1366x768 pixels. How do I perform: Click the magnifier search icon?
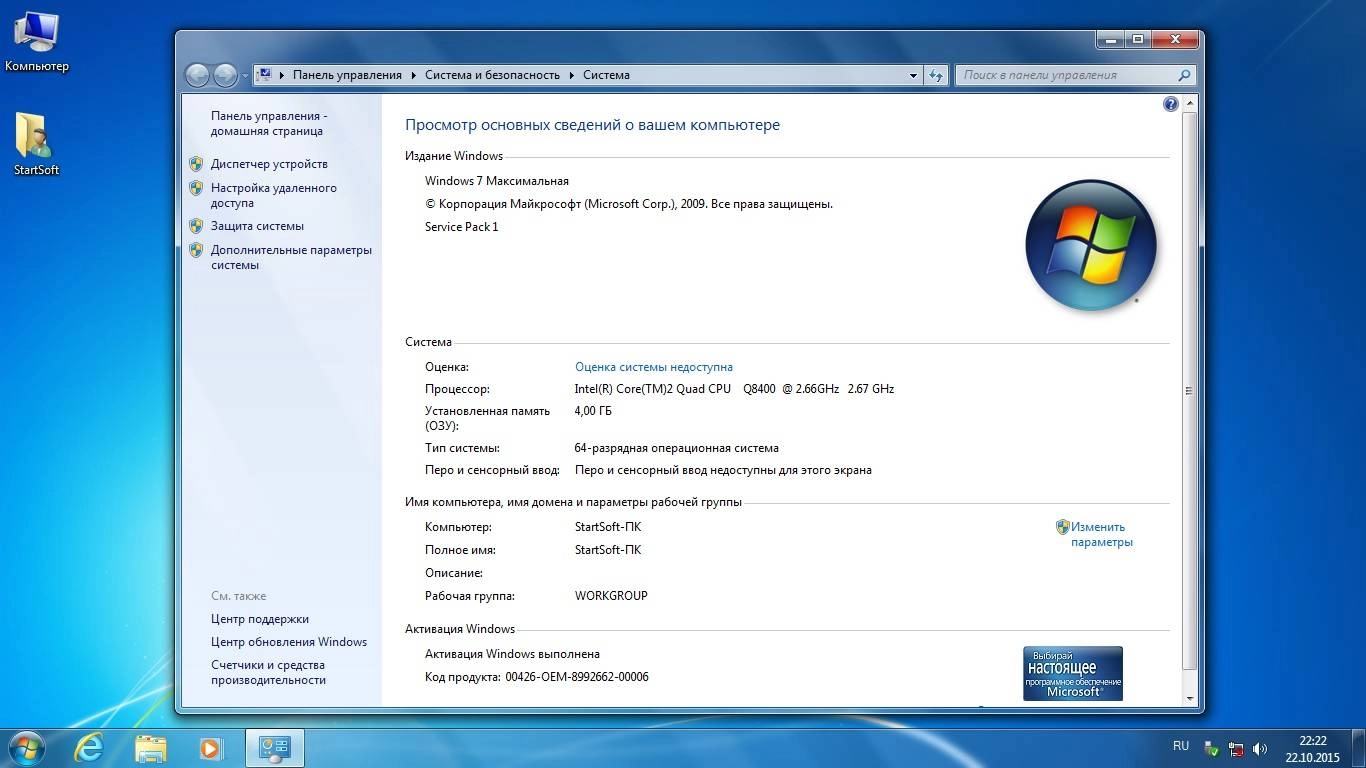(1184, 75)
